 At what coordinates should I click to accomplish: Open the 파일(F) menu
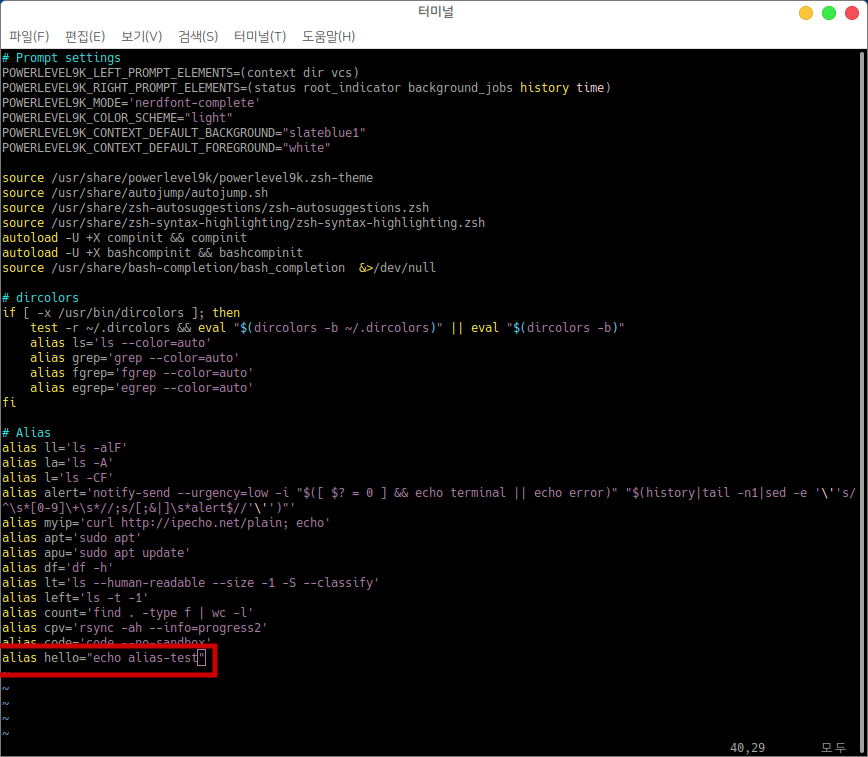pyautogui.click(x=29, y=36)
